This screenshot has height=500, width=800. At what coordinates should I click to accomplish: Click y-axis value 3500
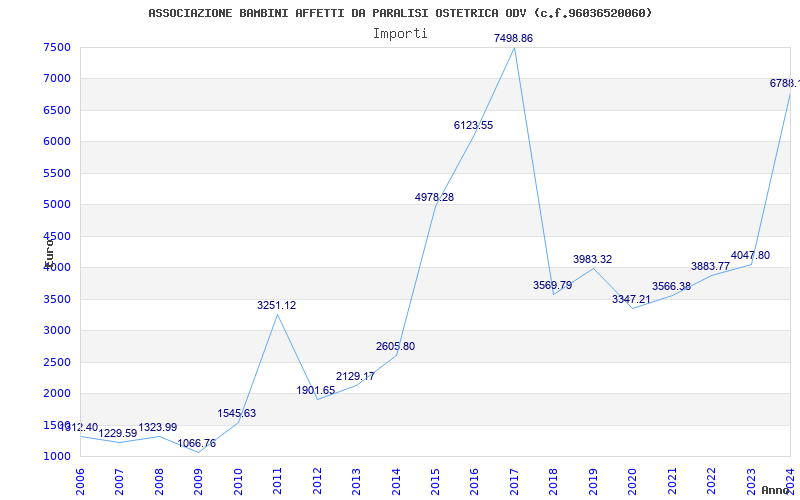point(57,299)
